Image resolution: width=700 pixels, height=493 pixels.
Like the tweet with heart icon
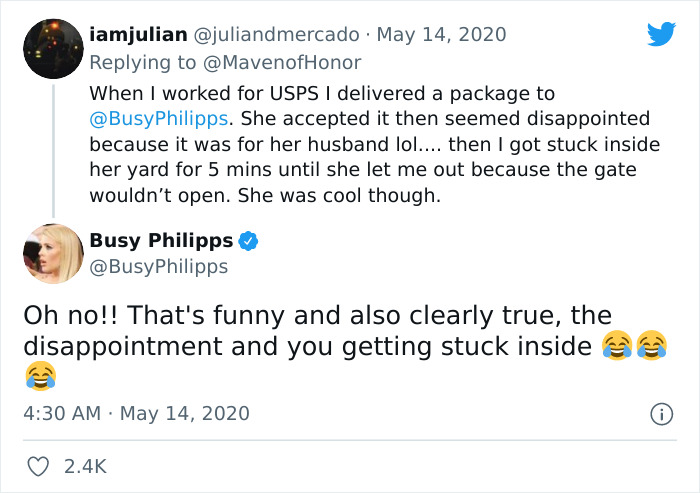tap(40, 466)
